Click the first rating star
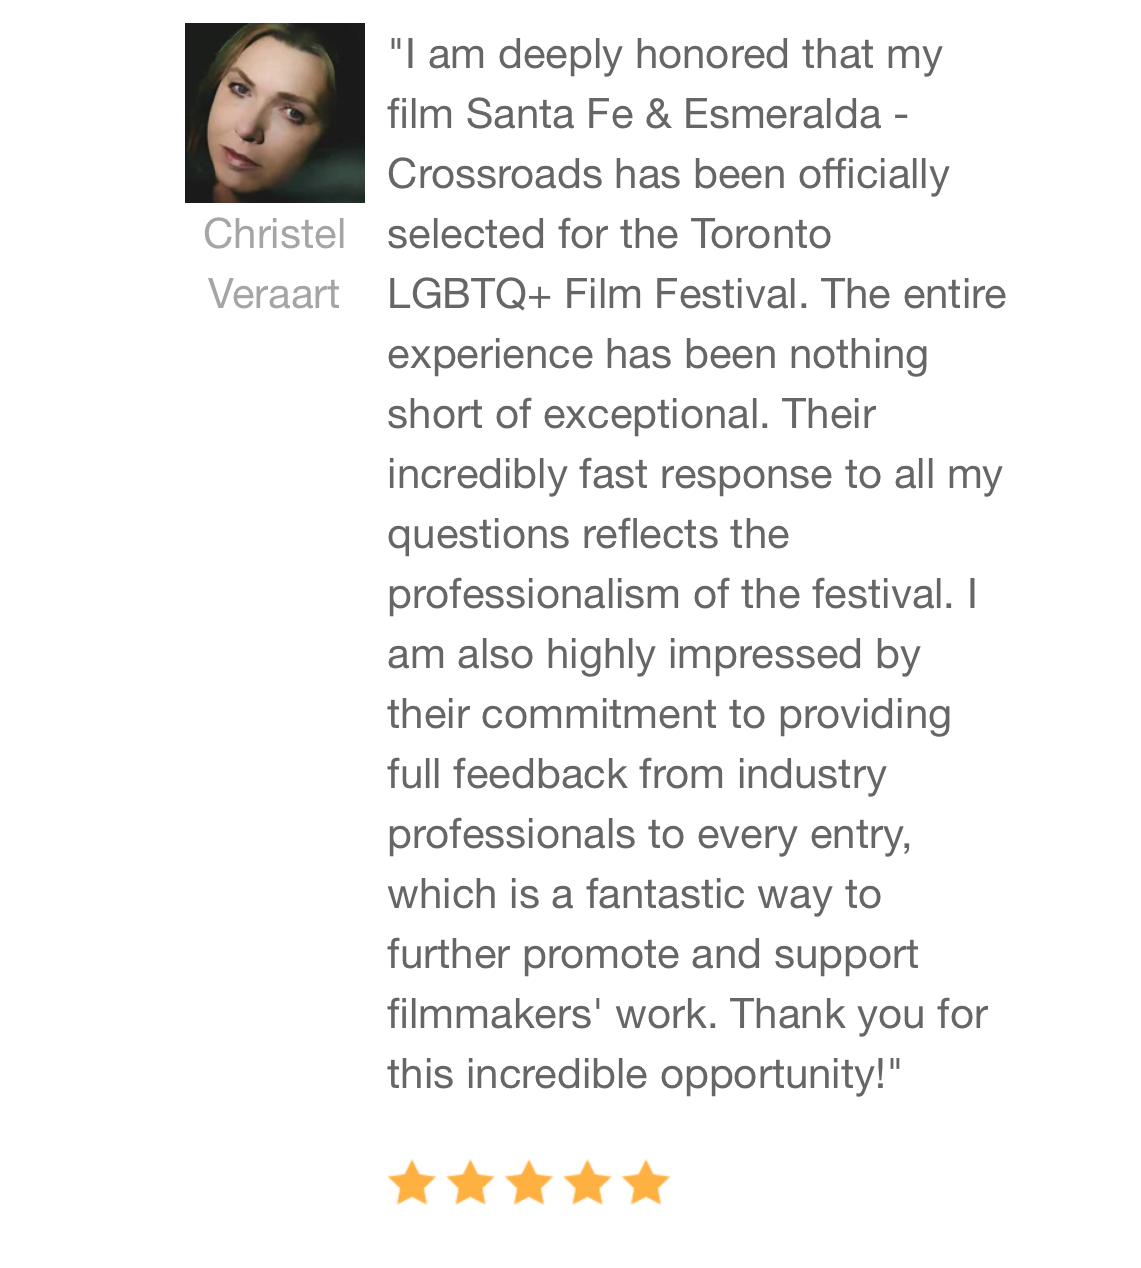This screenshot has height=1268, width=1141. coord(411,1182)
